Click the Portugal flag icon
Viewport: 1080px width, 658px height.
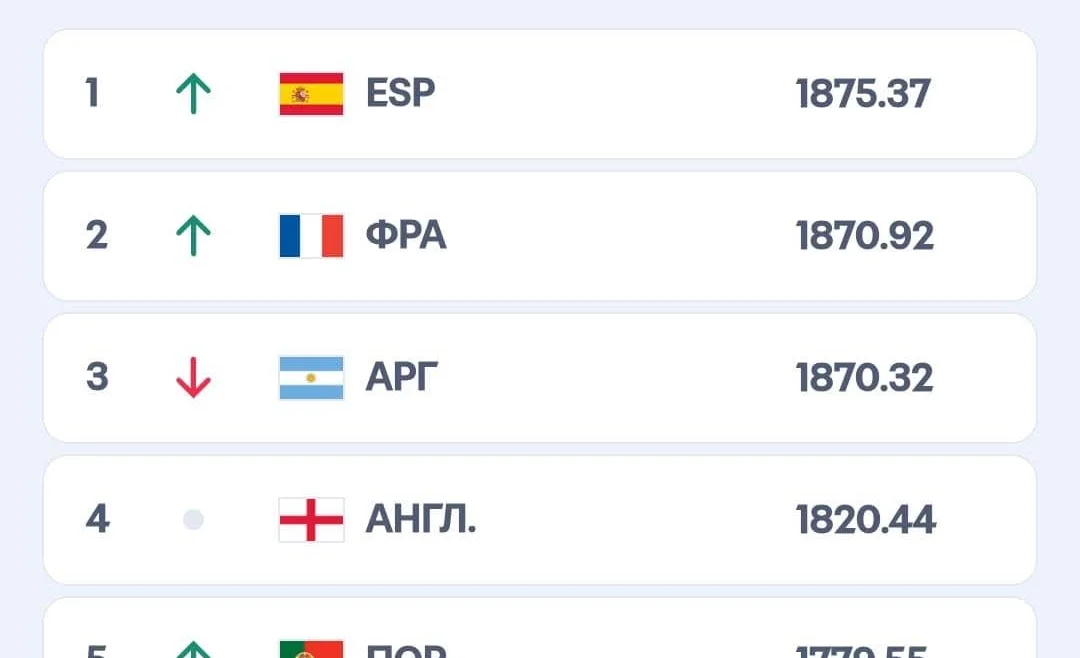(x=311, y=648)
